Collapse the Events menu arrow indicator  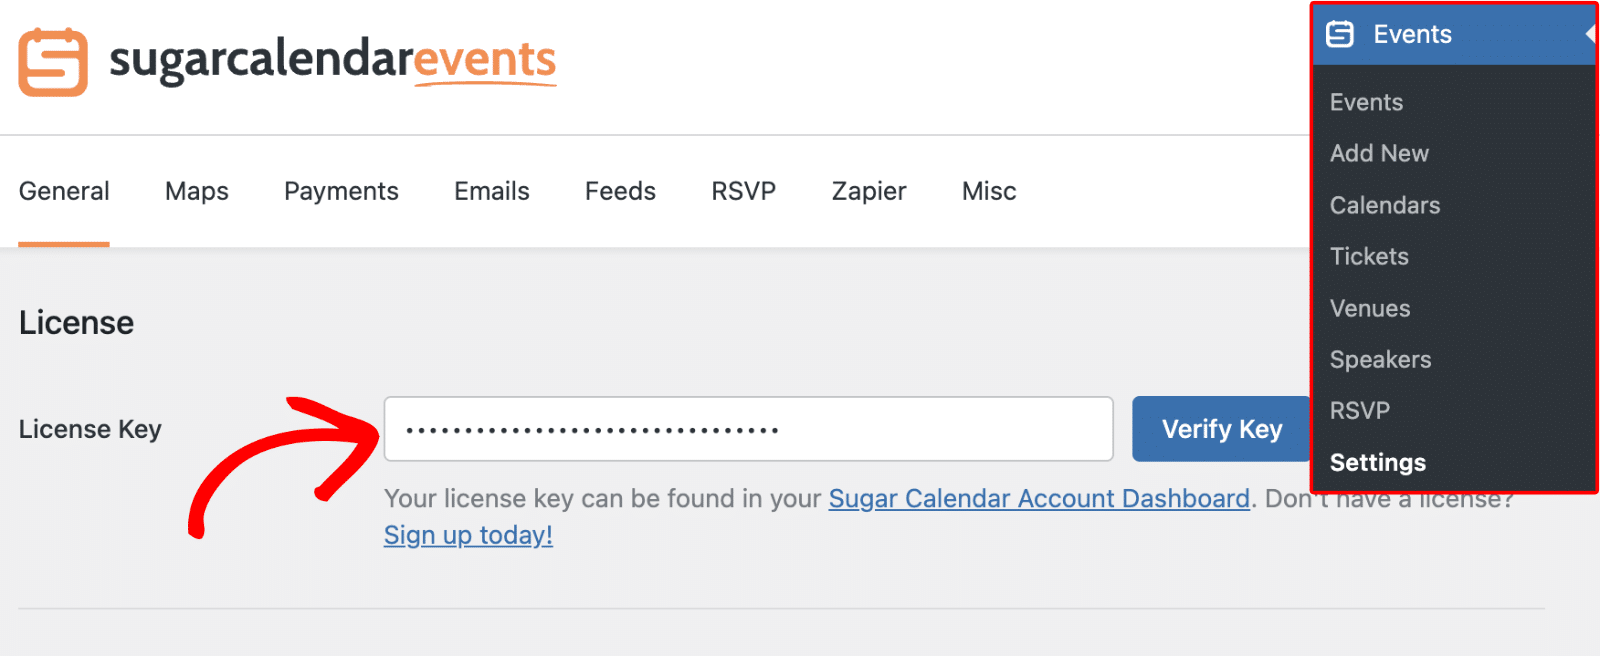tap(1589, 34)
